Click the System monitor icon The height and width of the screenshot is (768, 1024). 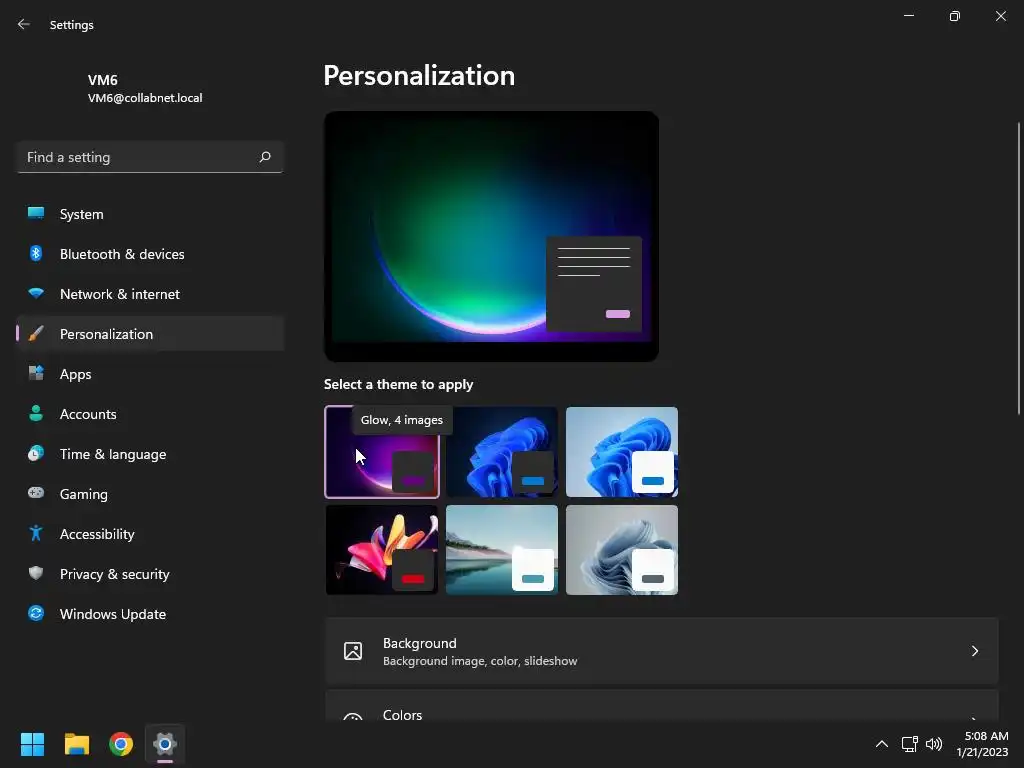[36, 214]
